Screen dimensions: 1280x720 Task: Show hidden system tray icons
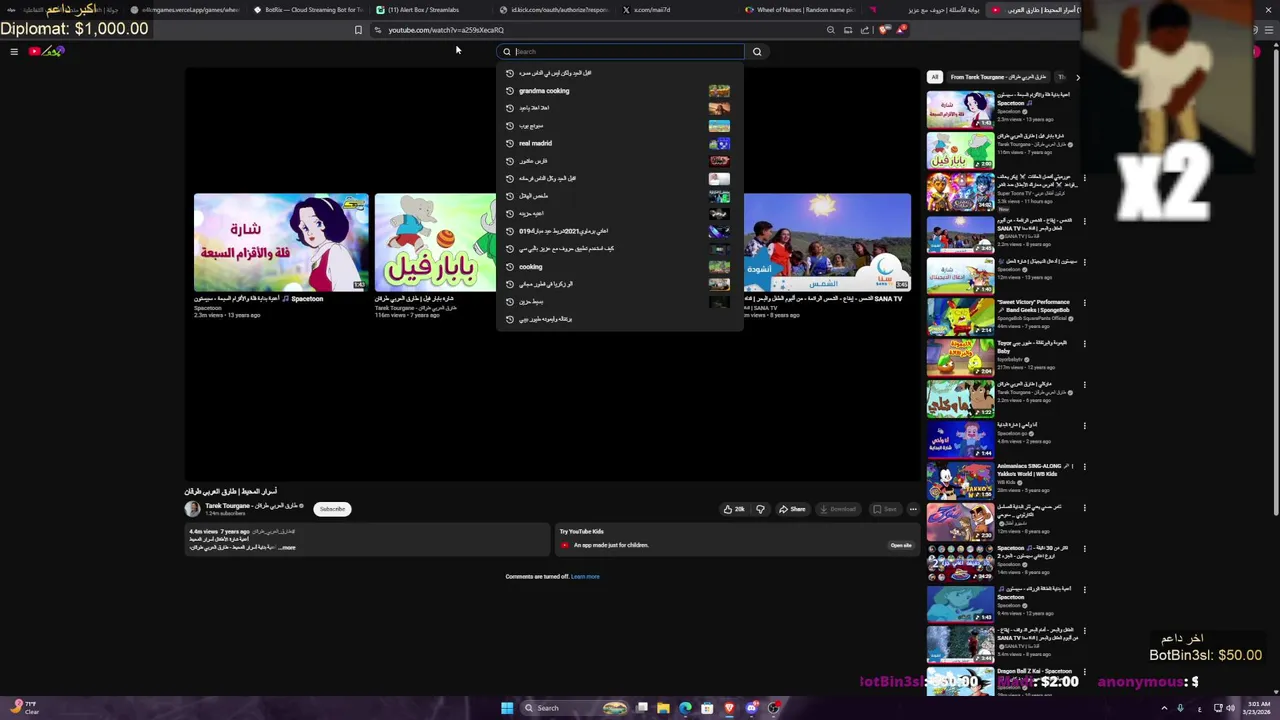pyautogui.click(x=1163, y=708)
